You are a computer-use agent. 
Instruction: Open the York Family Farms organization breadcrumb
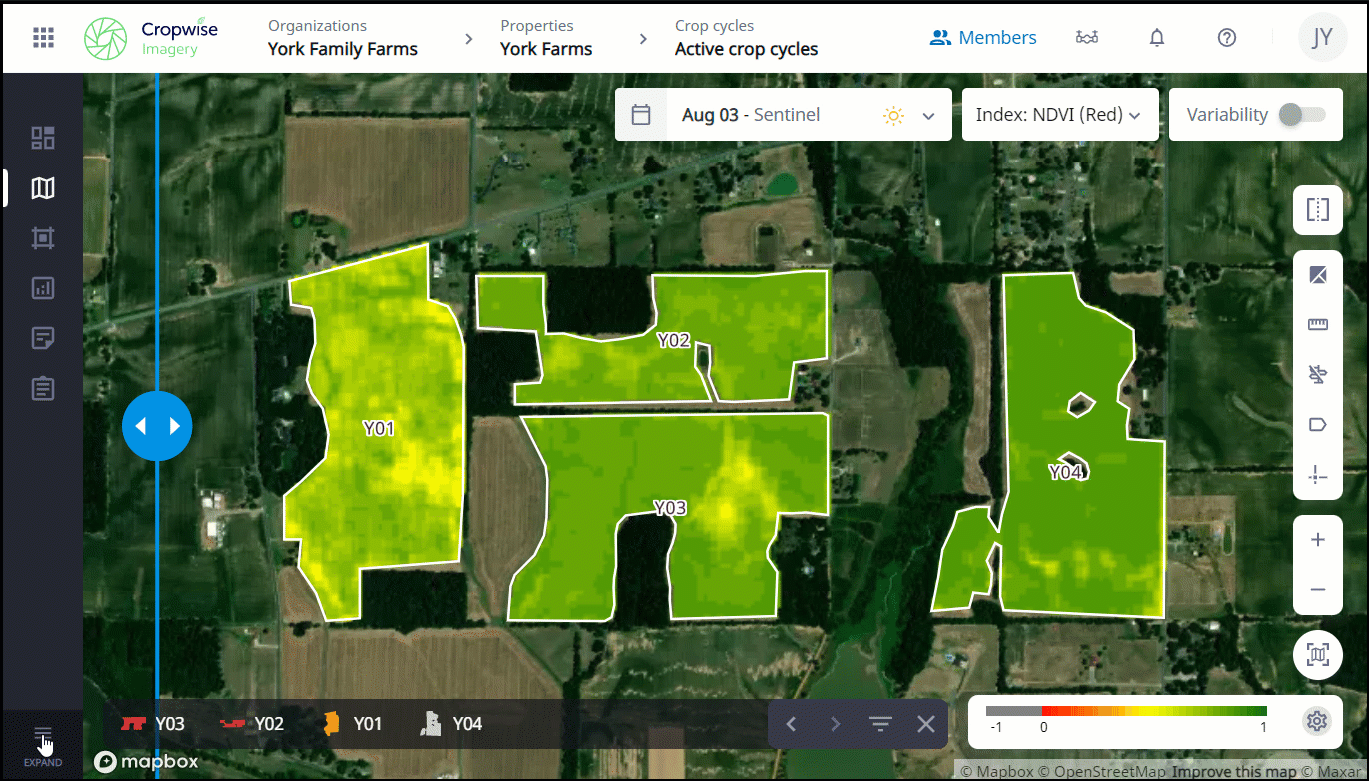(343, 39)
